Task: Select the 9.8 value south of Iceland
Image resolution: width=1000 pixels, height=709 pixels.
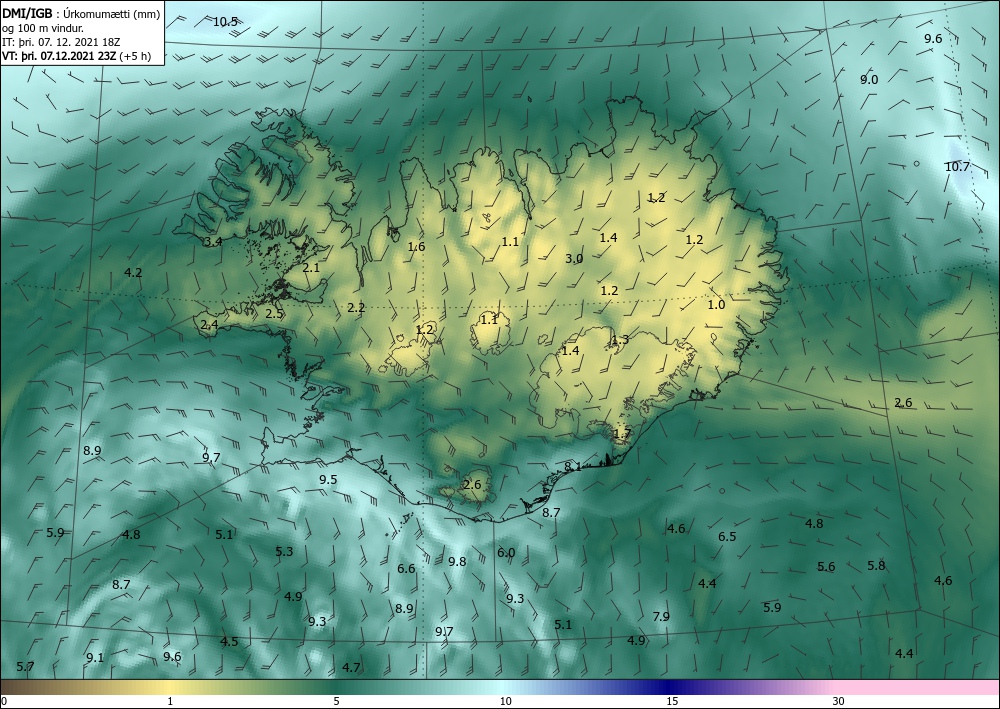Action: (x=457, y=562)
